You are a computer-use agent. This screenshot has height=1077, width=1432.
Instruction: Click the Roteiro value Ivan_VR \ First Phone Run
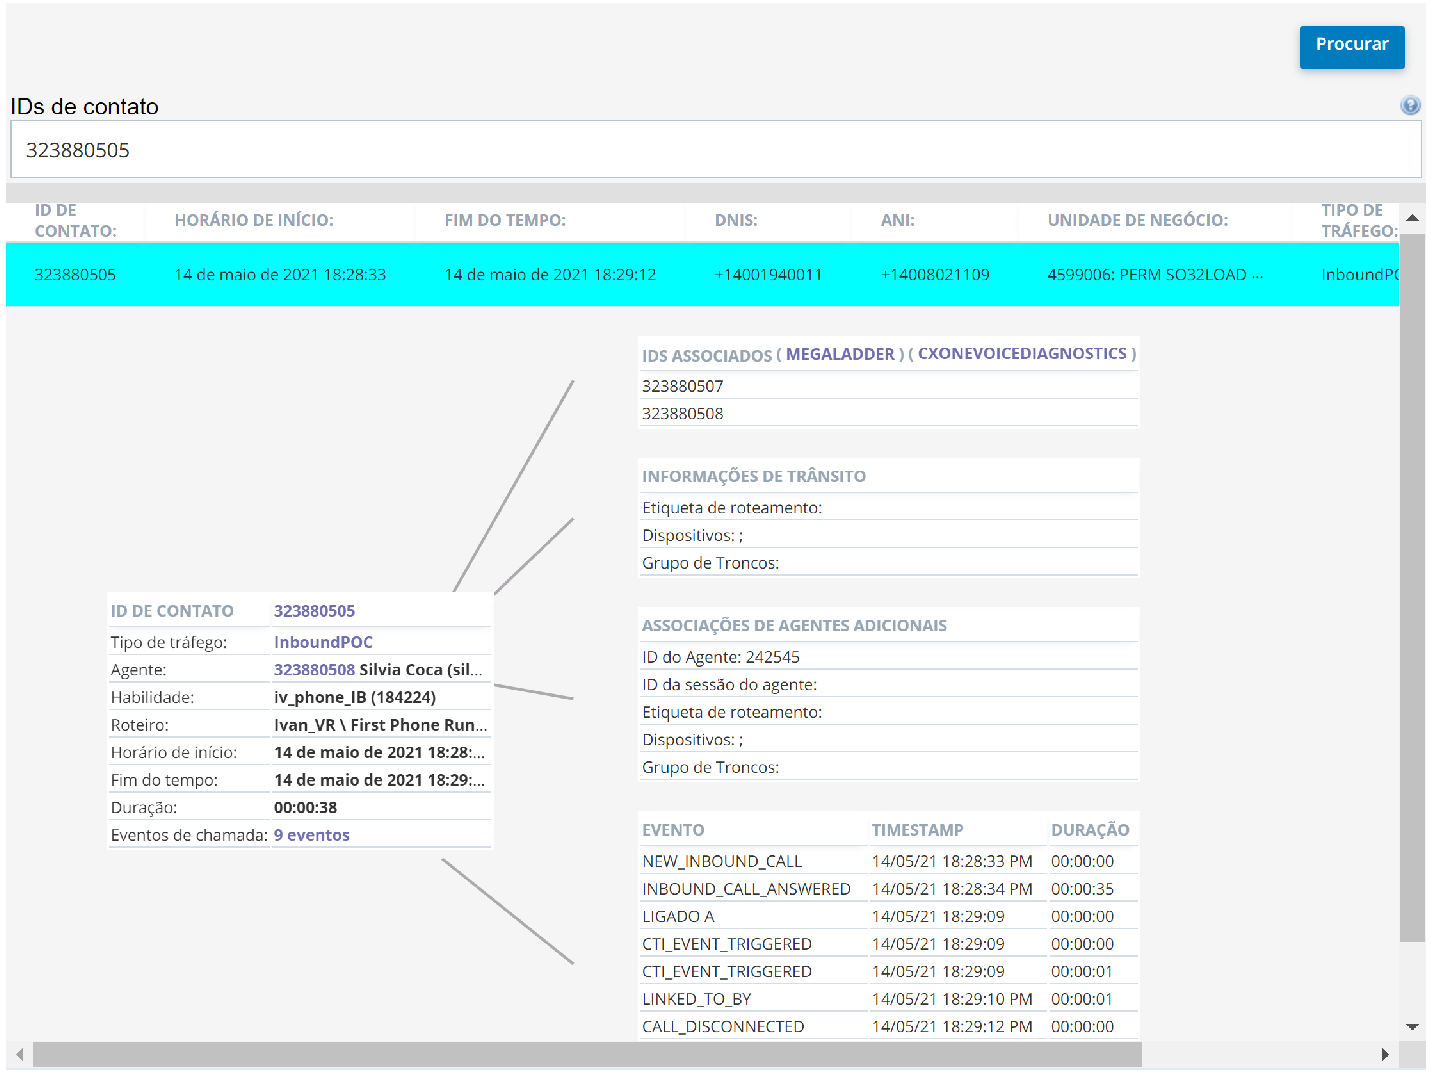(381, 725)
